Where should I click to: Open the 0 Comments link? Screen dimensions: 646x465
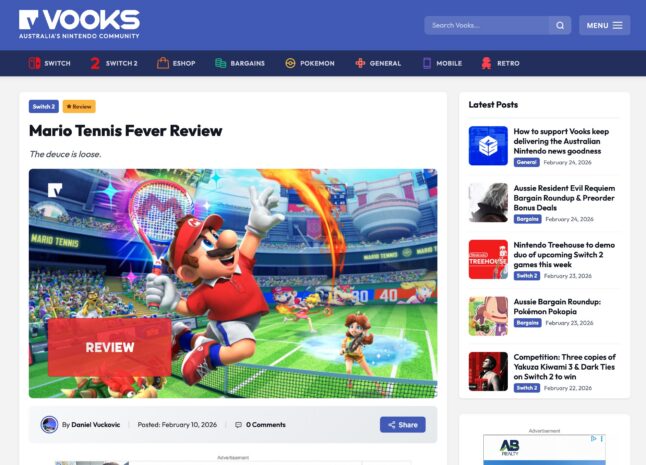pos(265,425)
